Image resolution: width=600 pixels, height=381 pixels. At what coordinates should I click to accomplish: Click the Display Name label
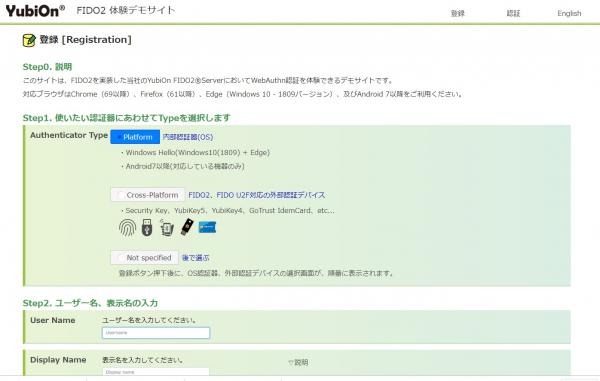(58, 360)
